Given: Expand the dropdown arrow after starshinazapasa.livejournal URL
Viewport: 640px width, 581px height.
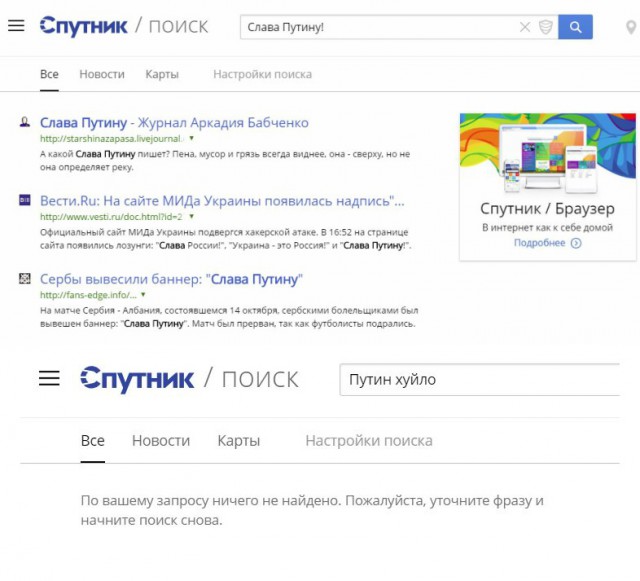Looking at the screenshot, I should pos(191,138).
